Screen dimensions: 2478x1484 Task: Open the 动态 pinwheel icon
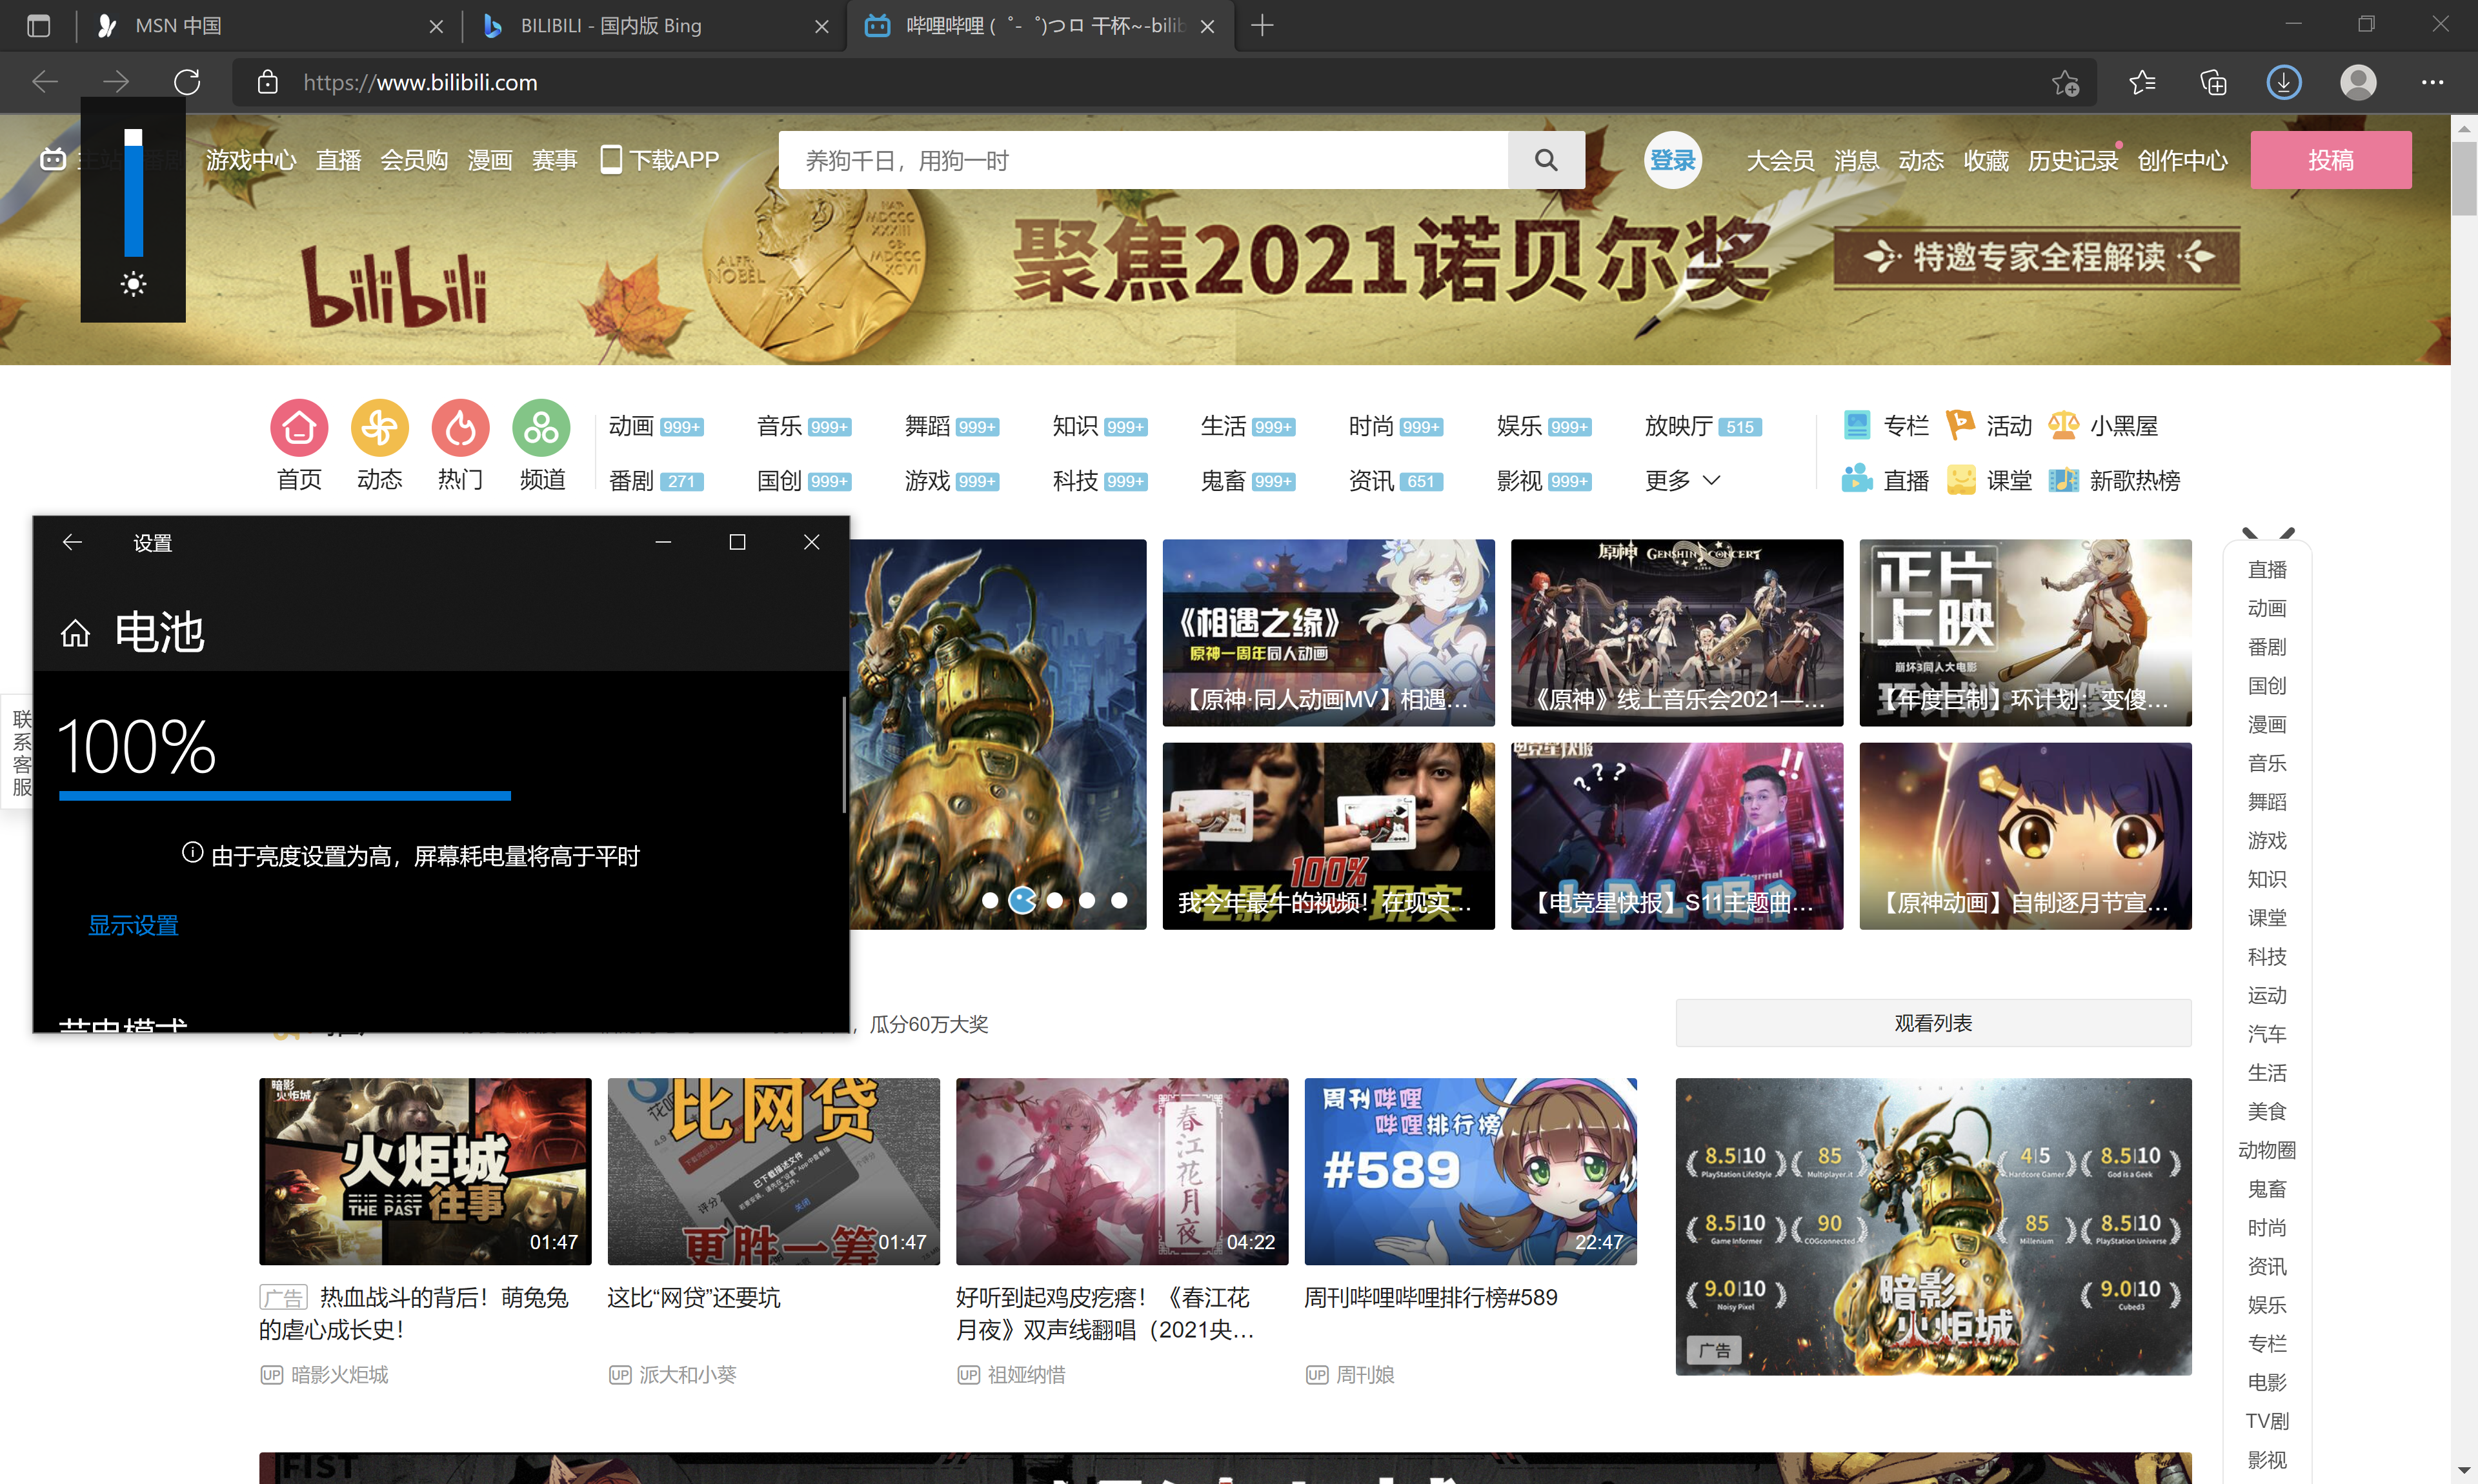[380, 428]
